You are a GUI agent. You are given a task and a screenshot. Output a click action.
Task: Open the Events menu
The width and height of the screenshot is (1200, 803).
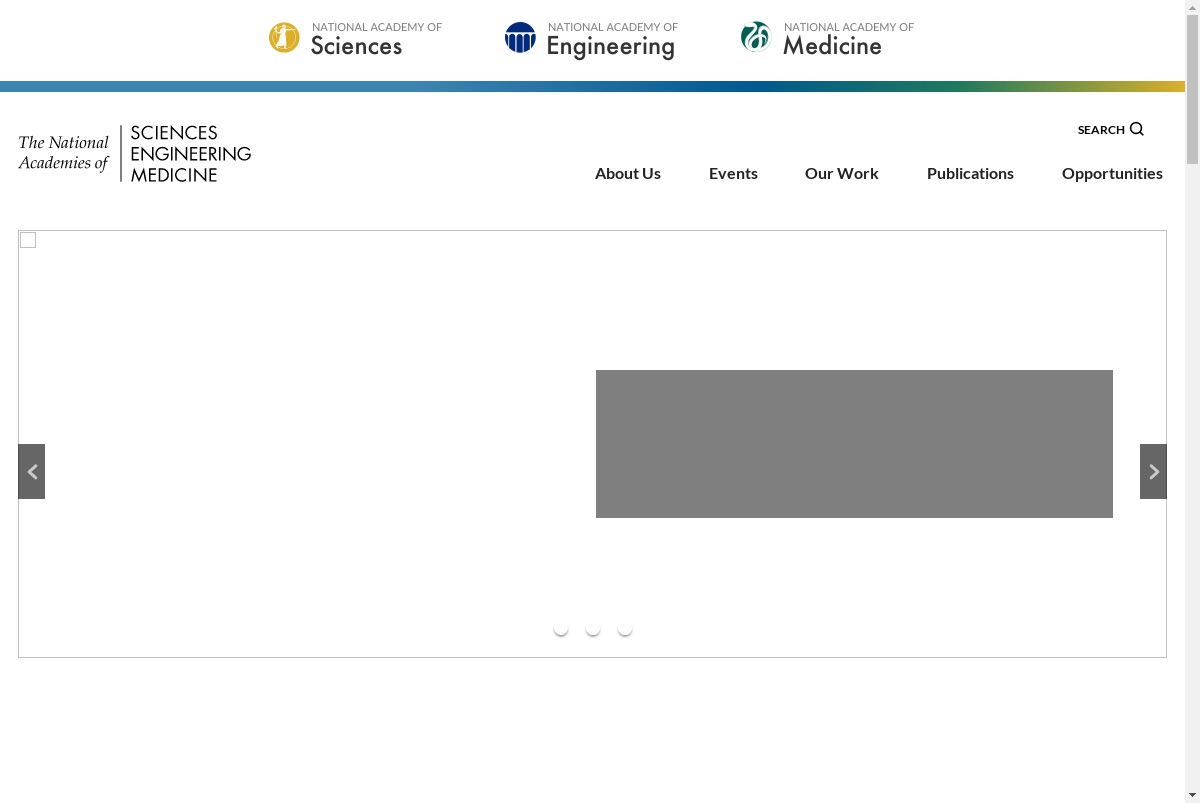click(733, 173)
